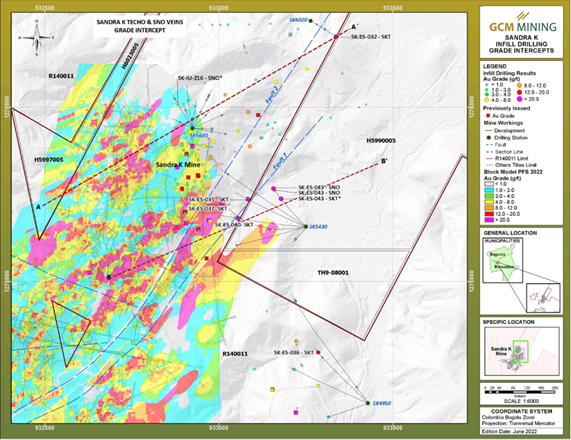Image resolution: width=571 pixels, height=440 pixels.
Task: Click the 'SK-IU-216 - SNO*' drill hole label
Action: point(200,78)
